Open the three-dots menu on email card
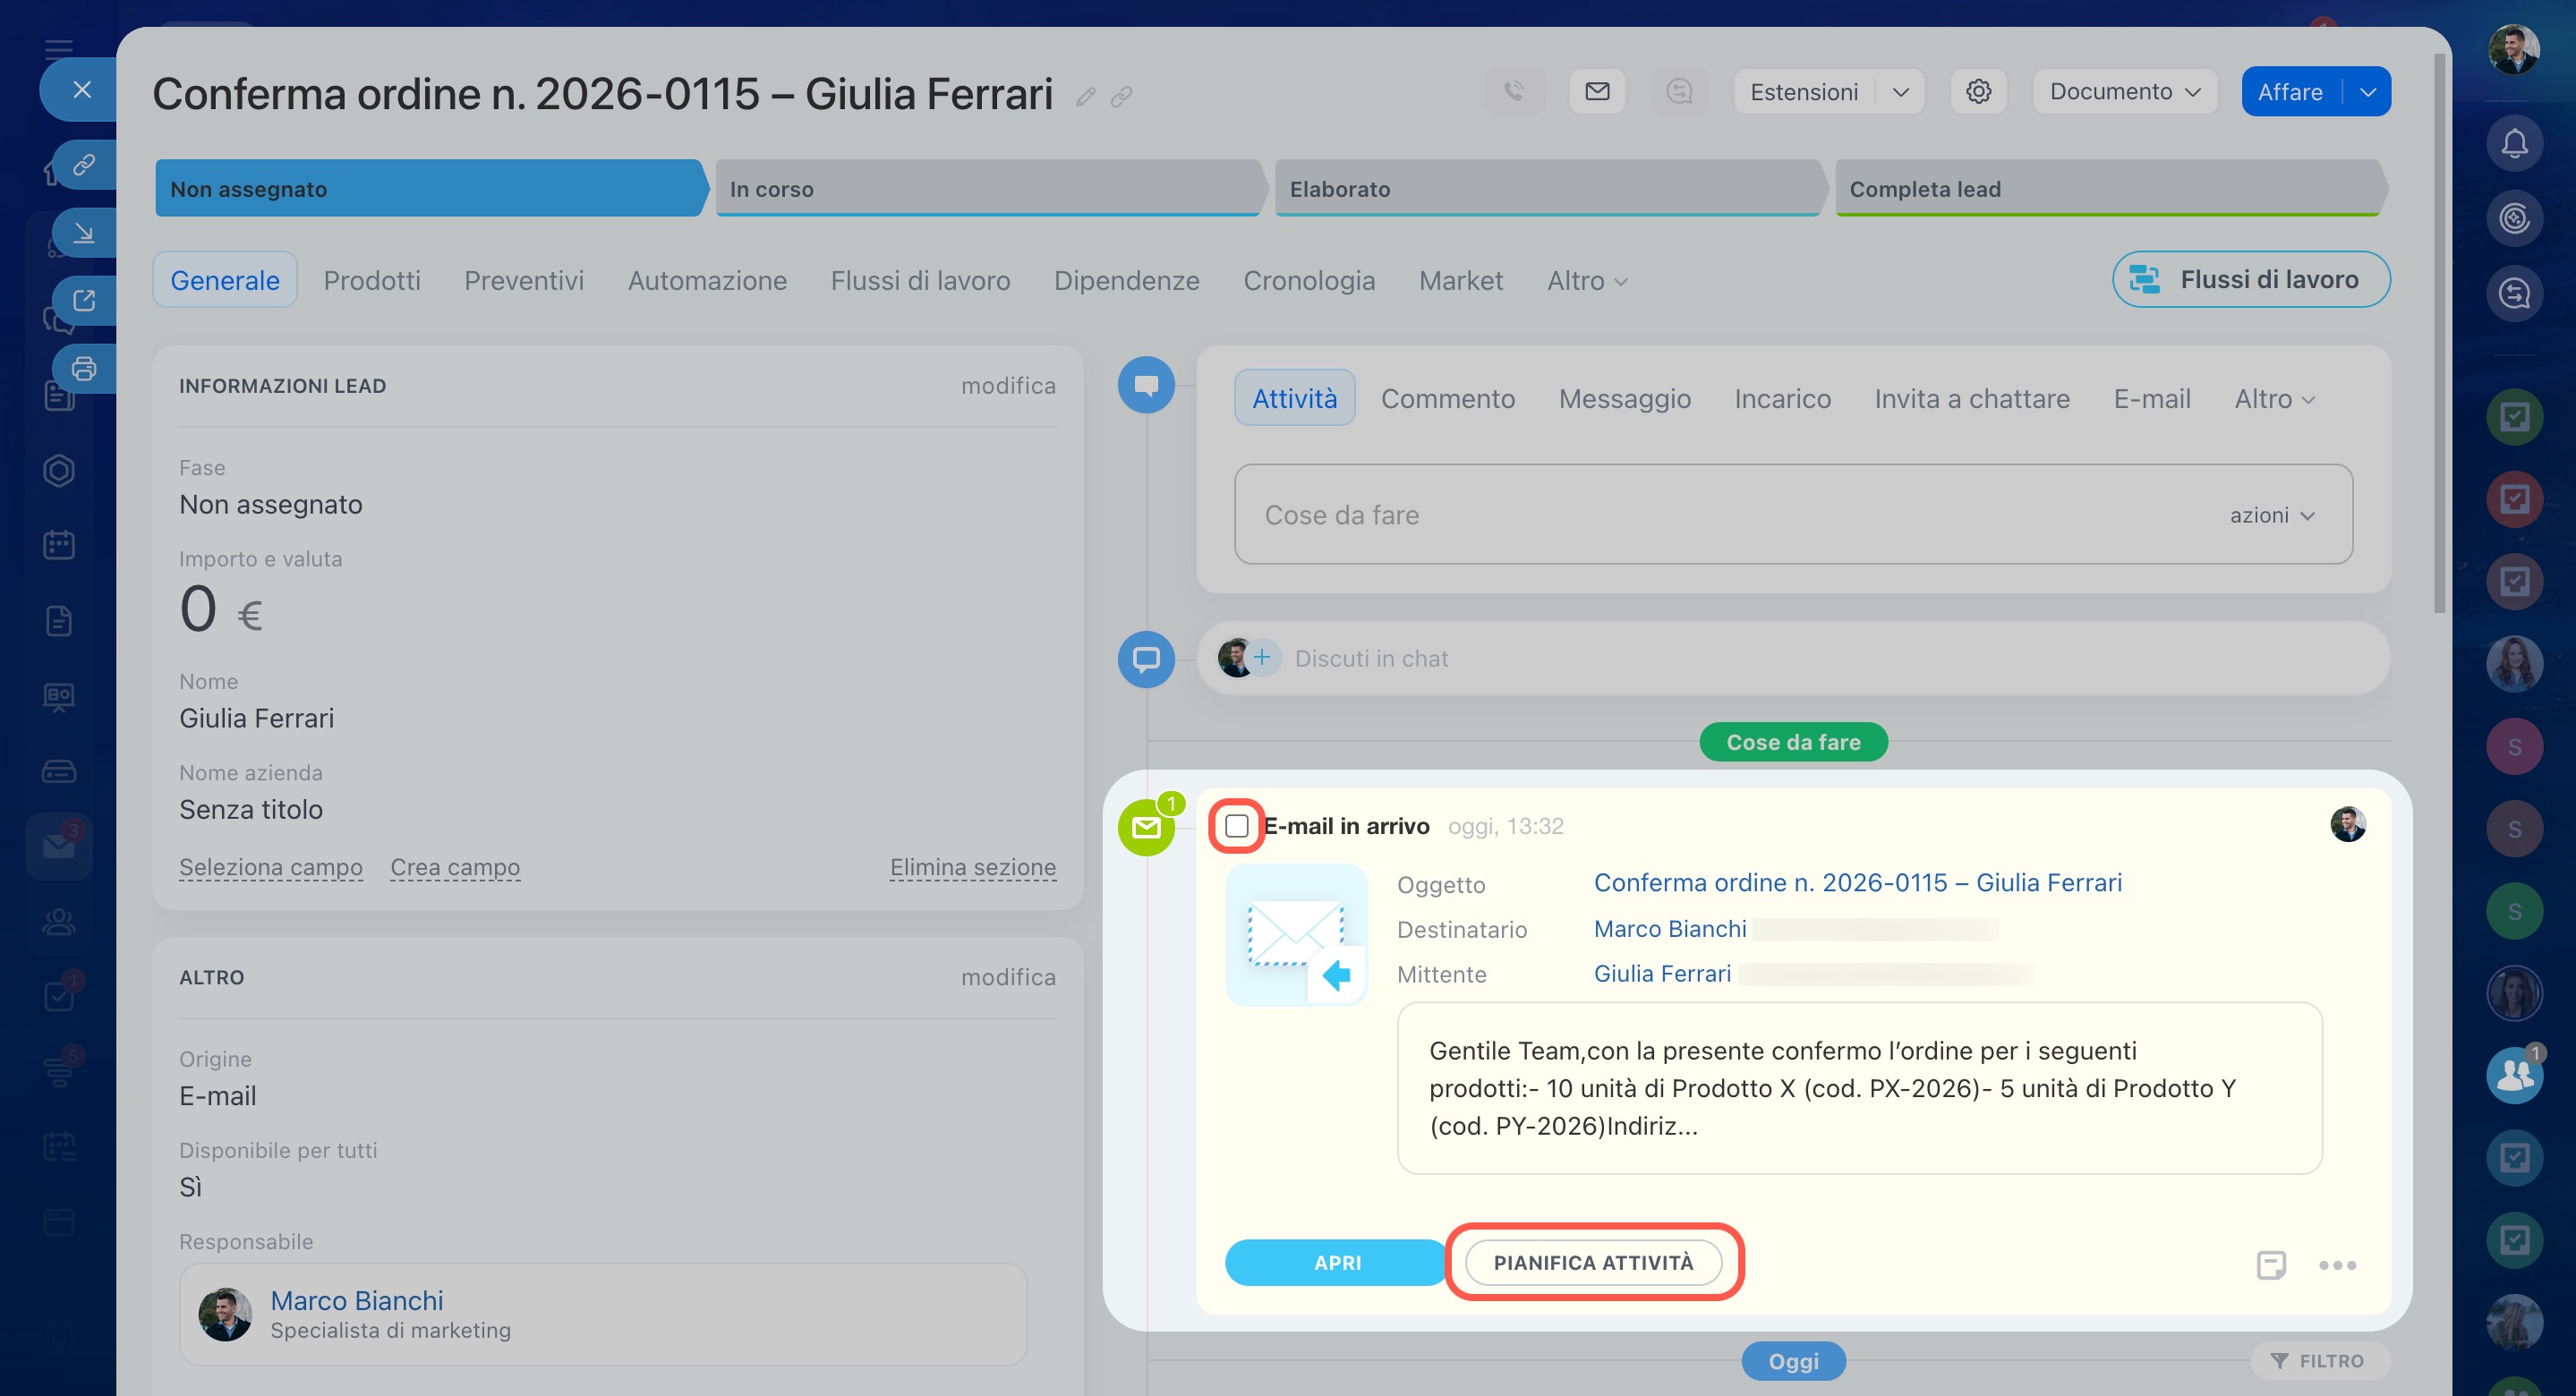Image resolution: width=2576 pixels, height=1396 pixels. tap(2337, 1265)
